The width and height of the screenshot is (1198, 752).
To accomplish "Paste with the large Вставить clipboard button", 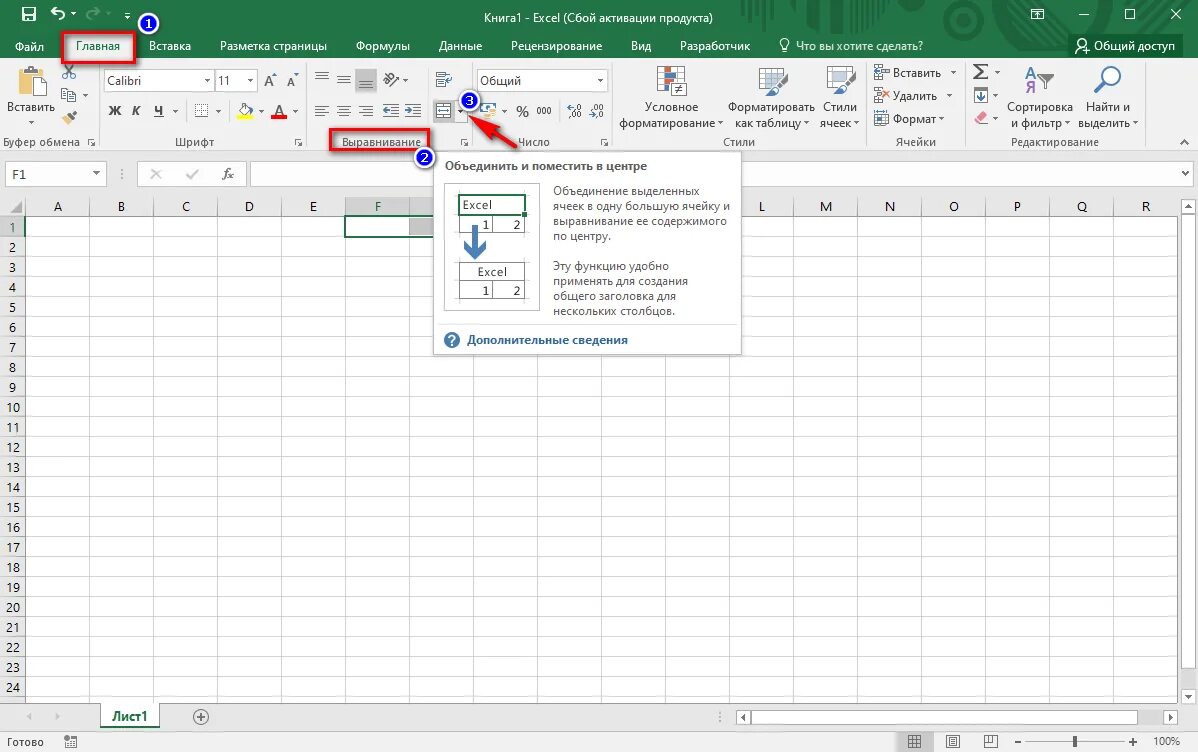I will (31, 97).
